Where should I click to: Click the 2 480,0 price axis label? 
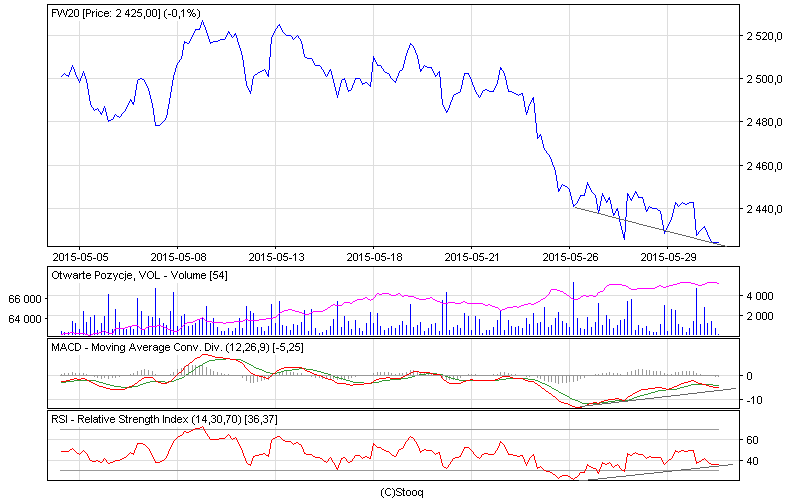764,122
